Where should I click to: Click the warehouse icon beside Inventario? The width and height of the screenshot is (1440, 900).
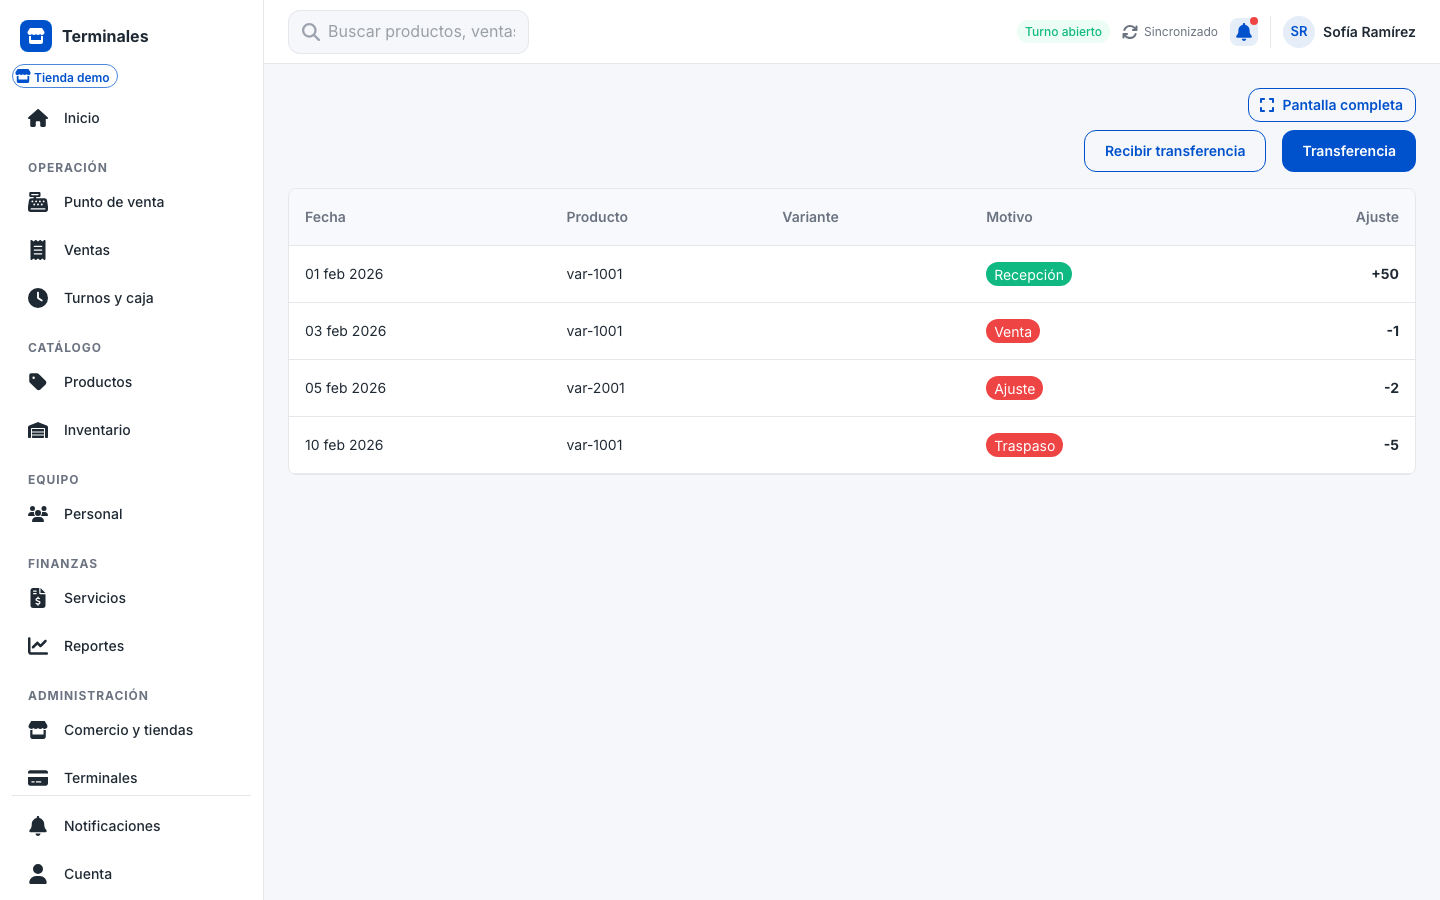tap(38, 430)
